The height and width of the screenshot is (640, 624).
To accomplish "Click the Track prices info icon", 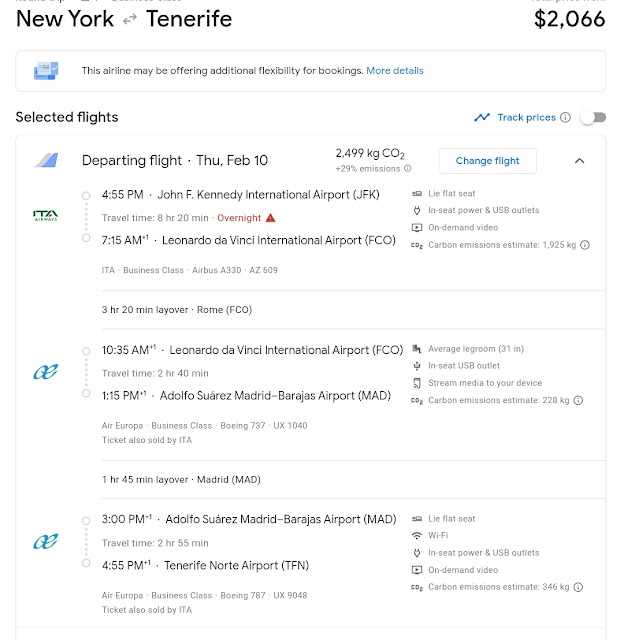I will tap(566, 117).
